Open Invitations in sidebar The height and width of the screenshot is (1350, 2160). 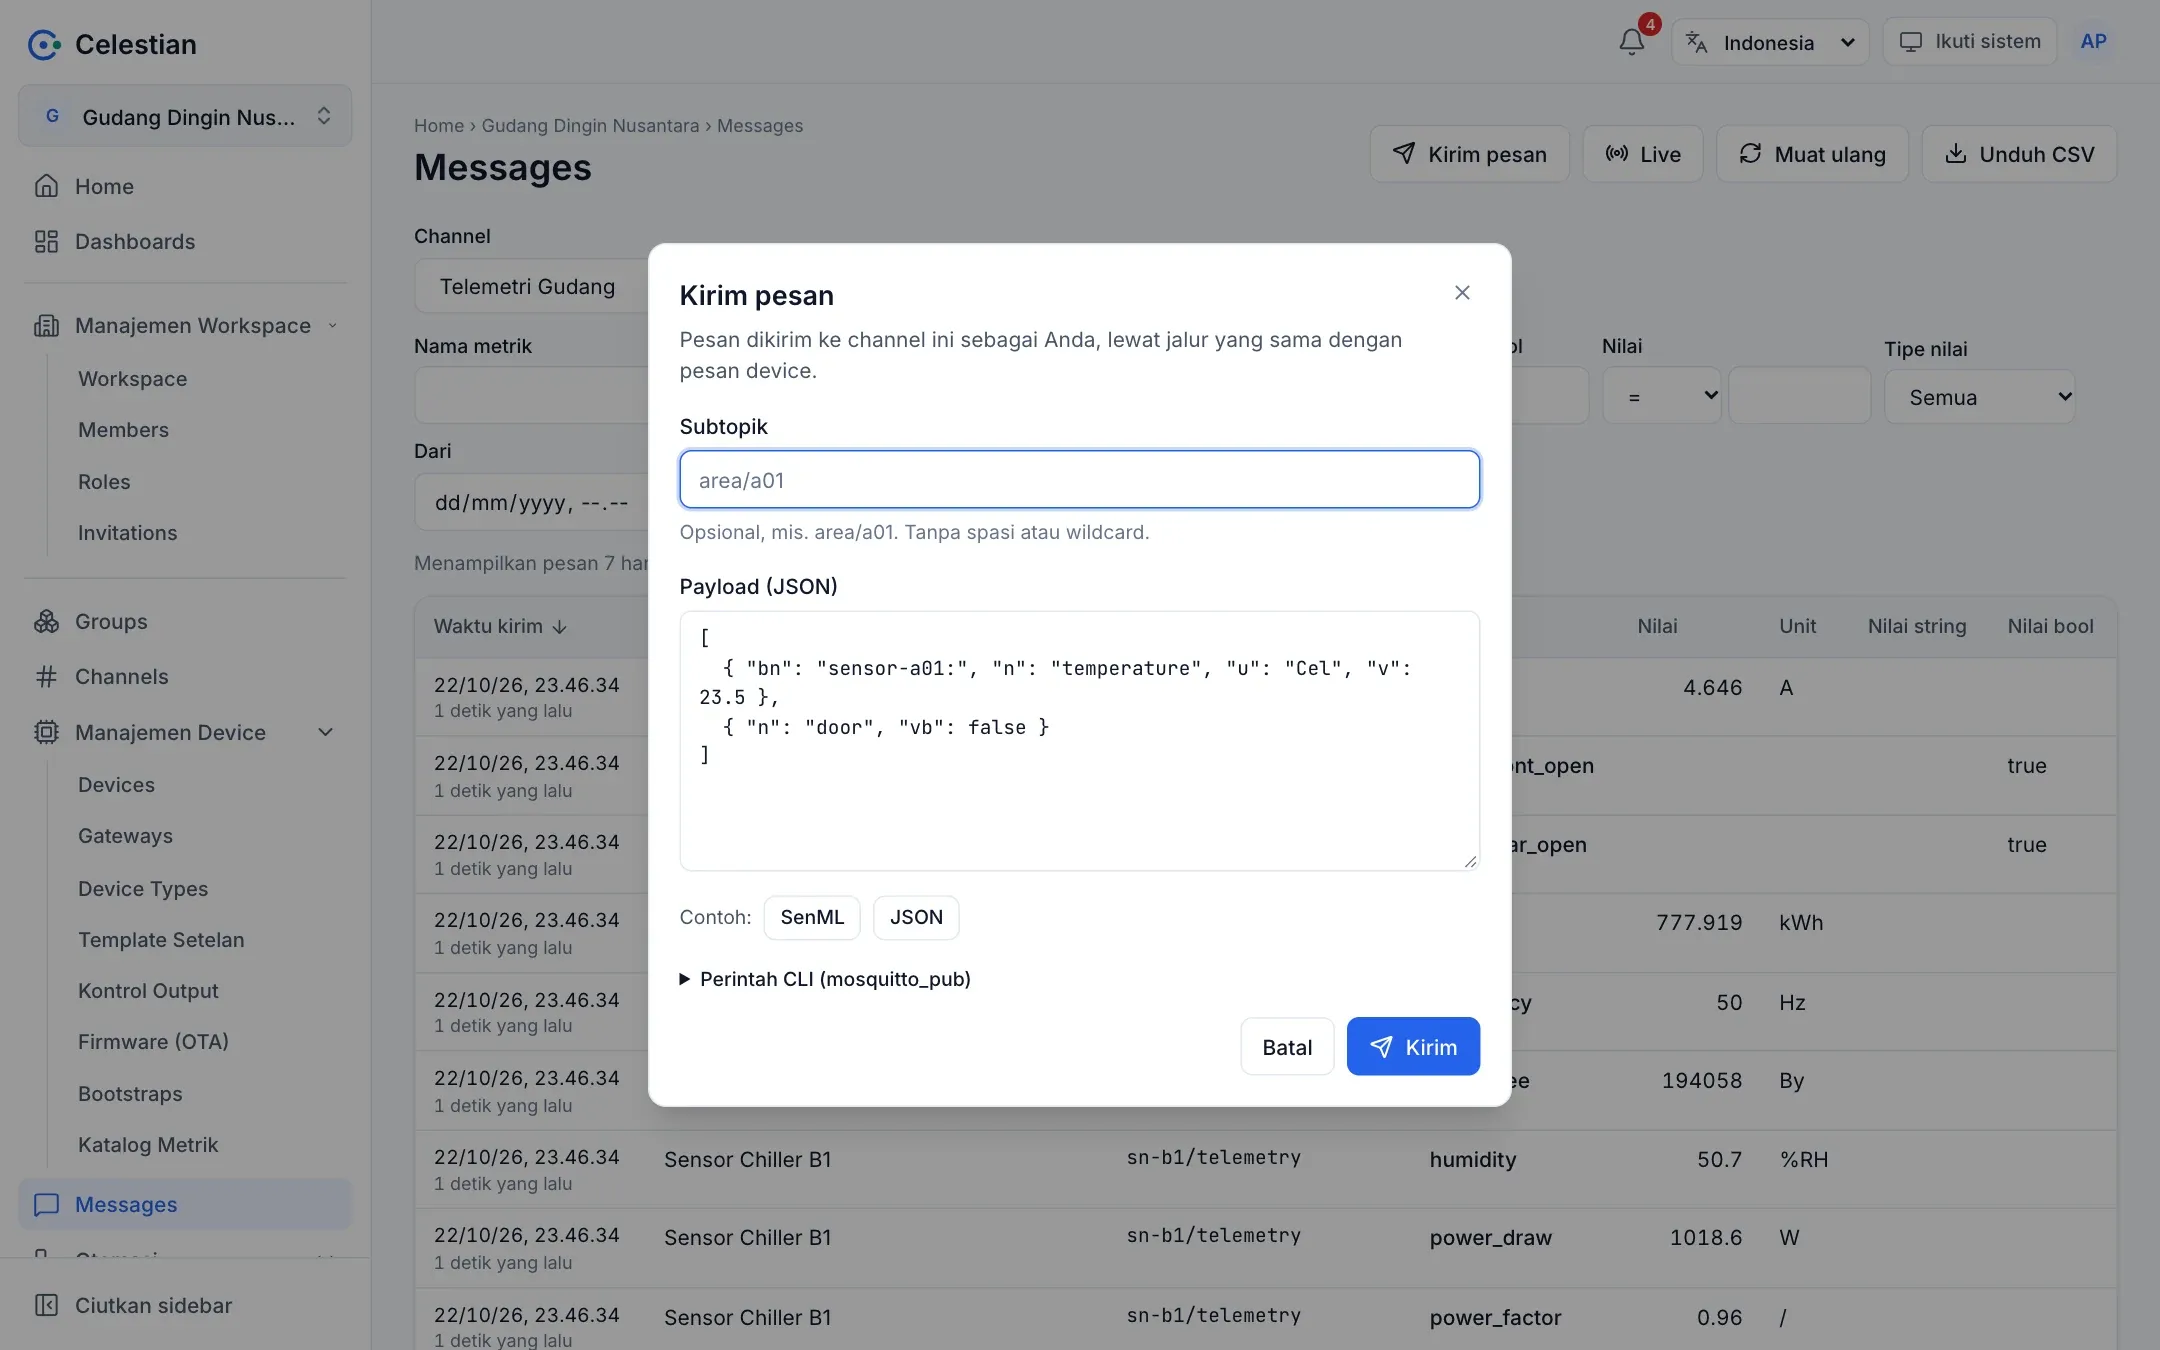(x=127, y=533)
